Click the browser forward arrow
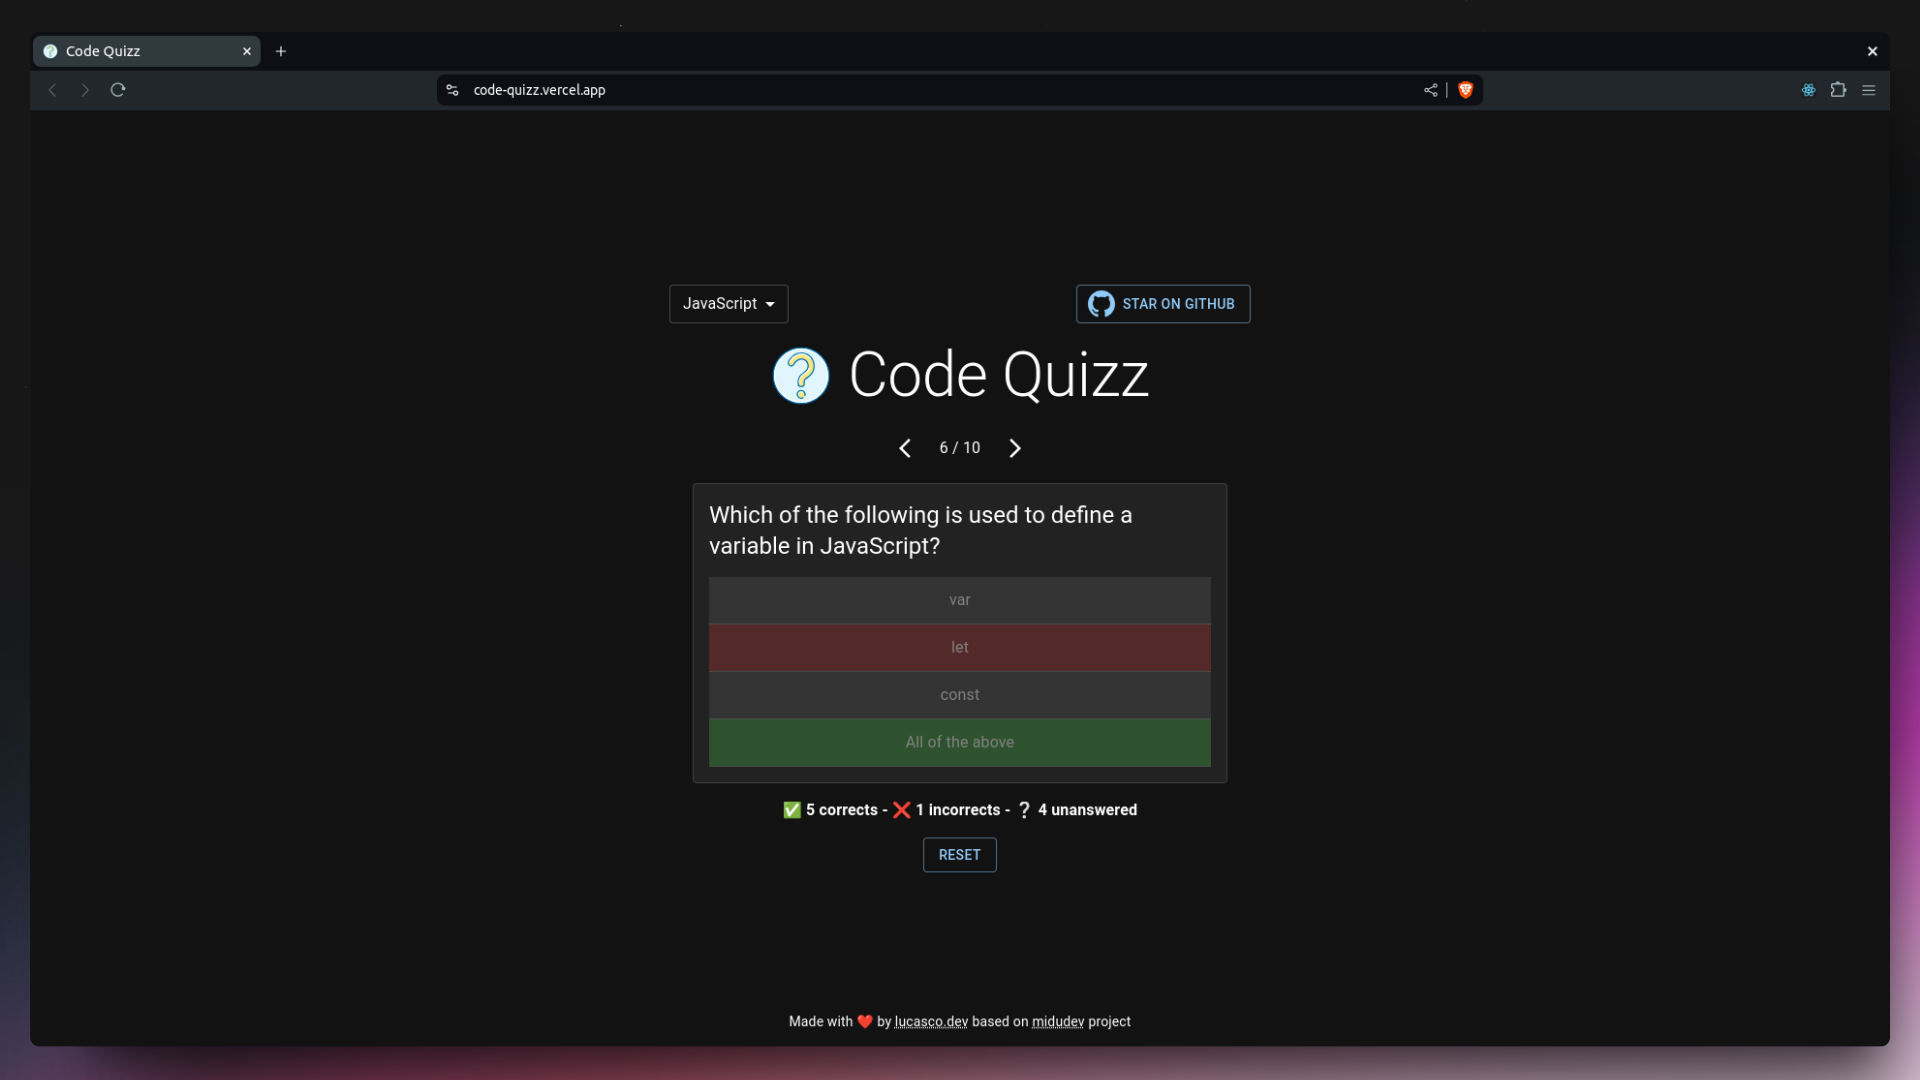This screenshot has height=1080, width=1920. point(85,90)
